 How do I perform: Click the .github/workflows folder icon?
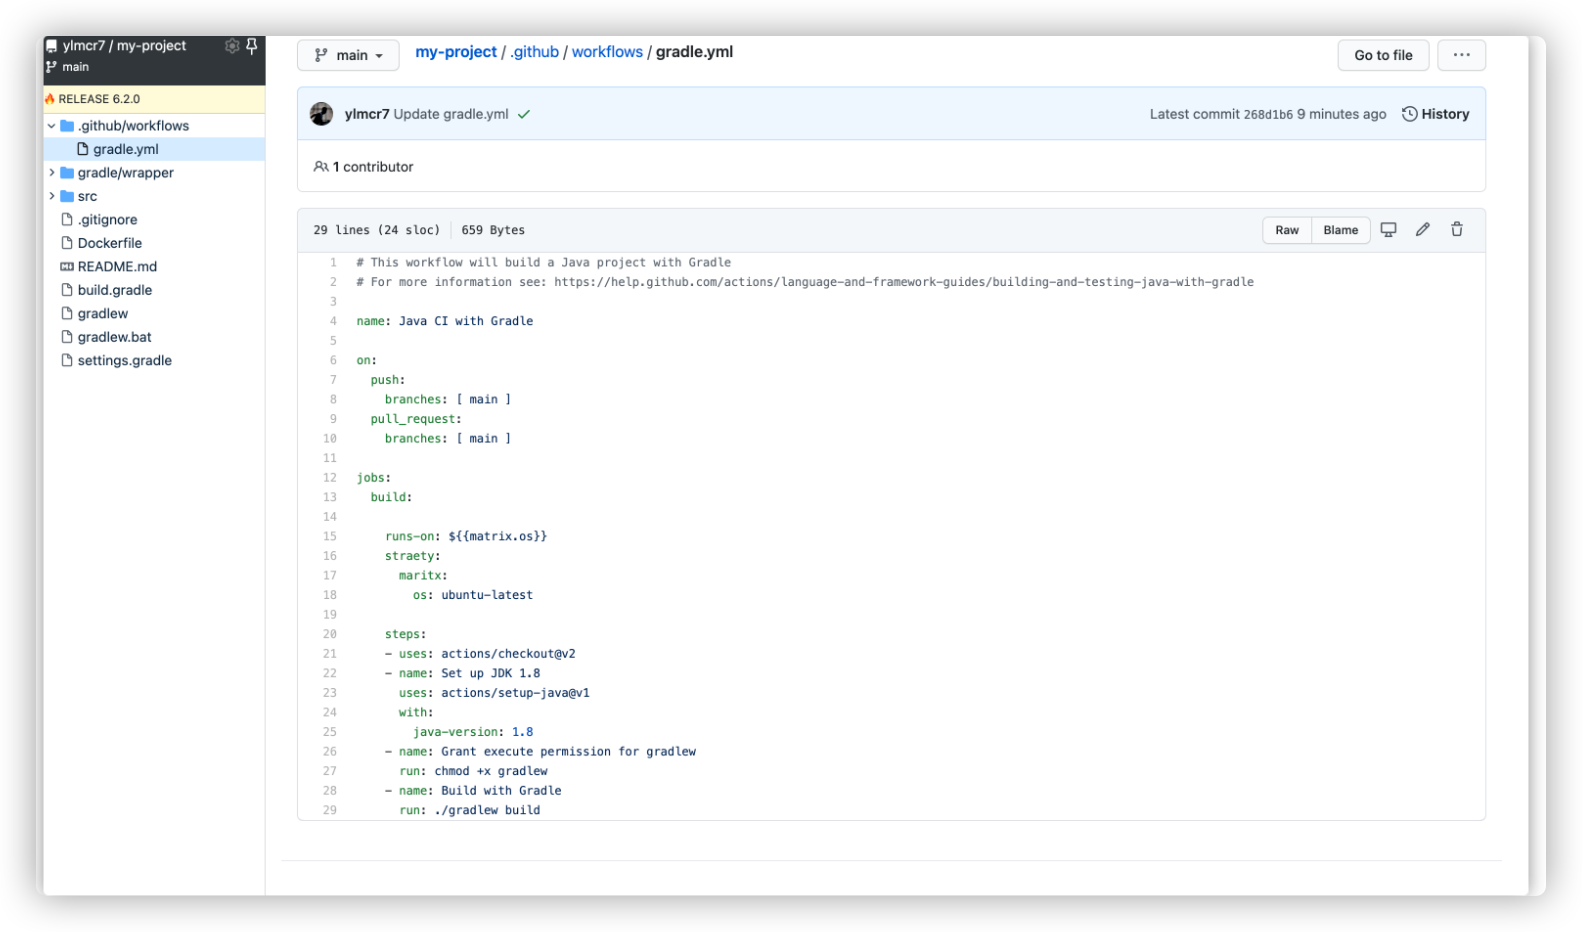coord(67,126)
